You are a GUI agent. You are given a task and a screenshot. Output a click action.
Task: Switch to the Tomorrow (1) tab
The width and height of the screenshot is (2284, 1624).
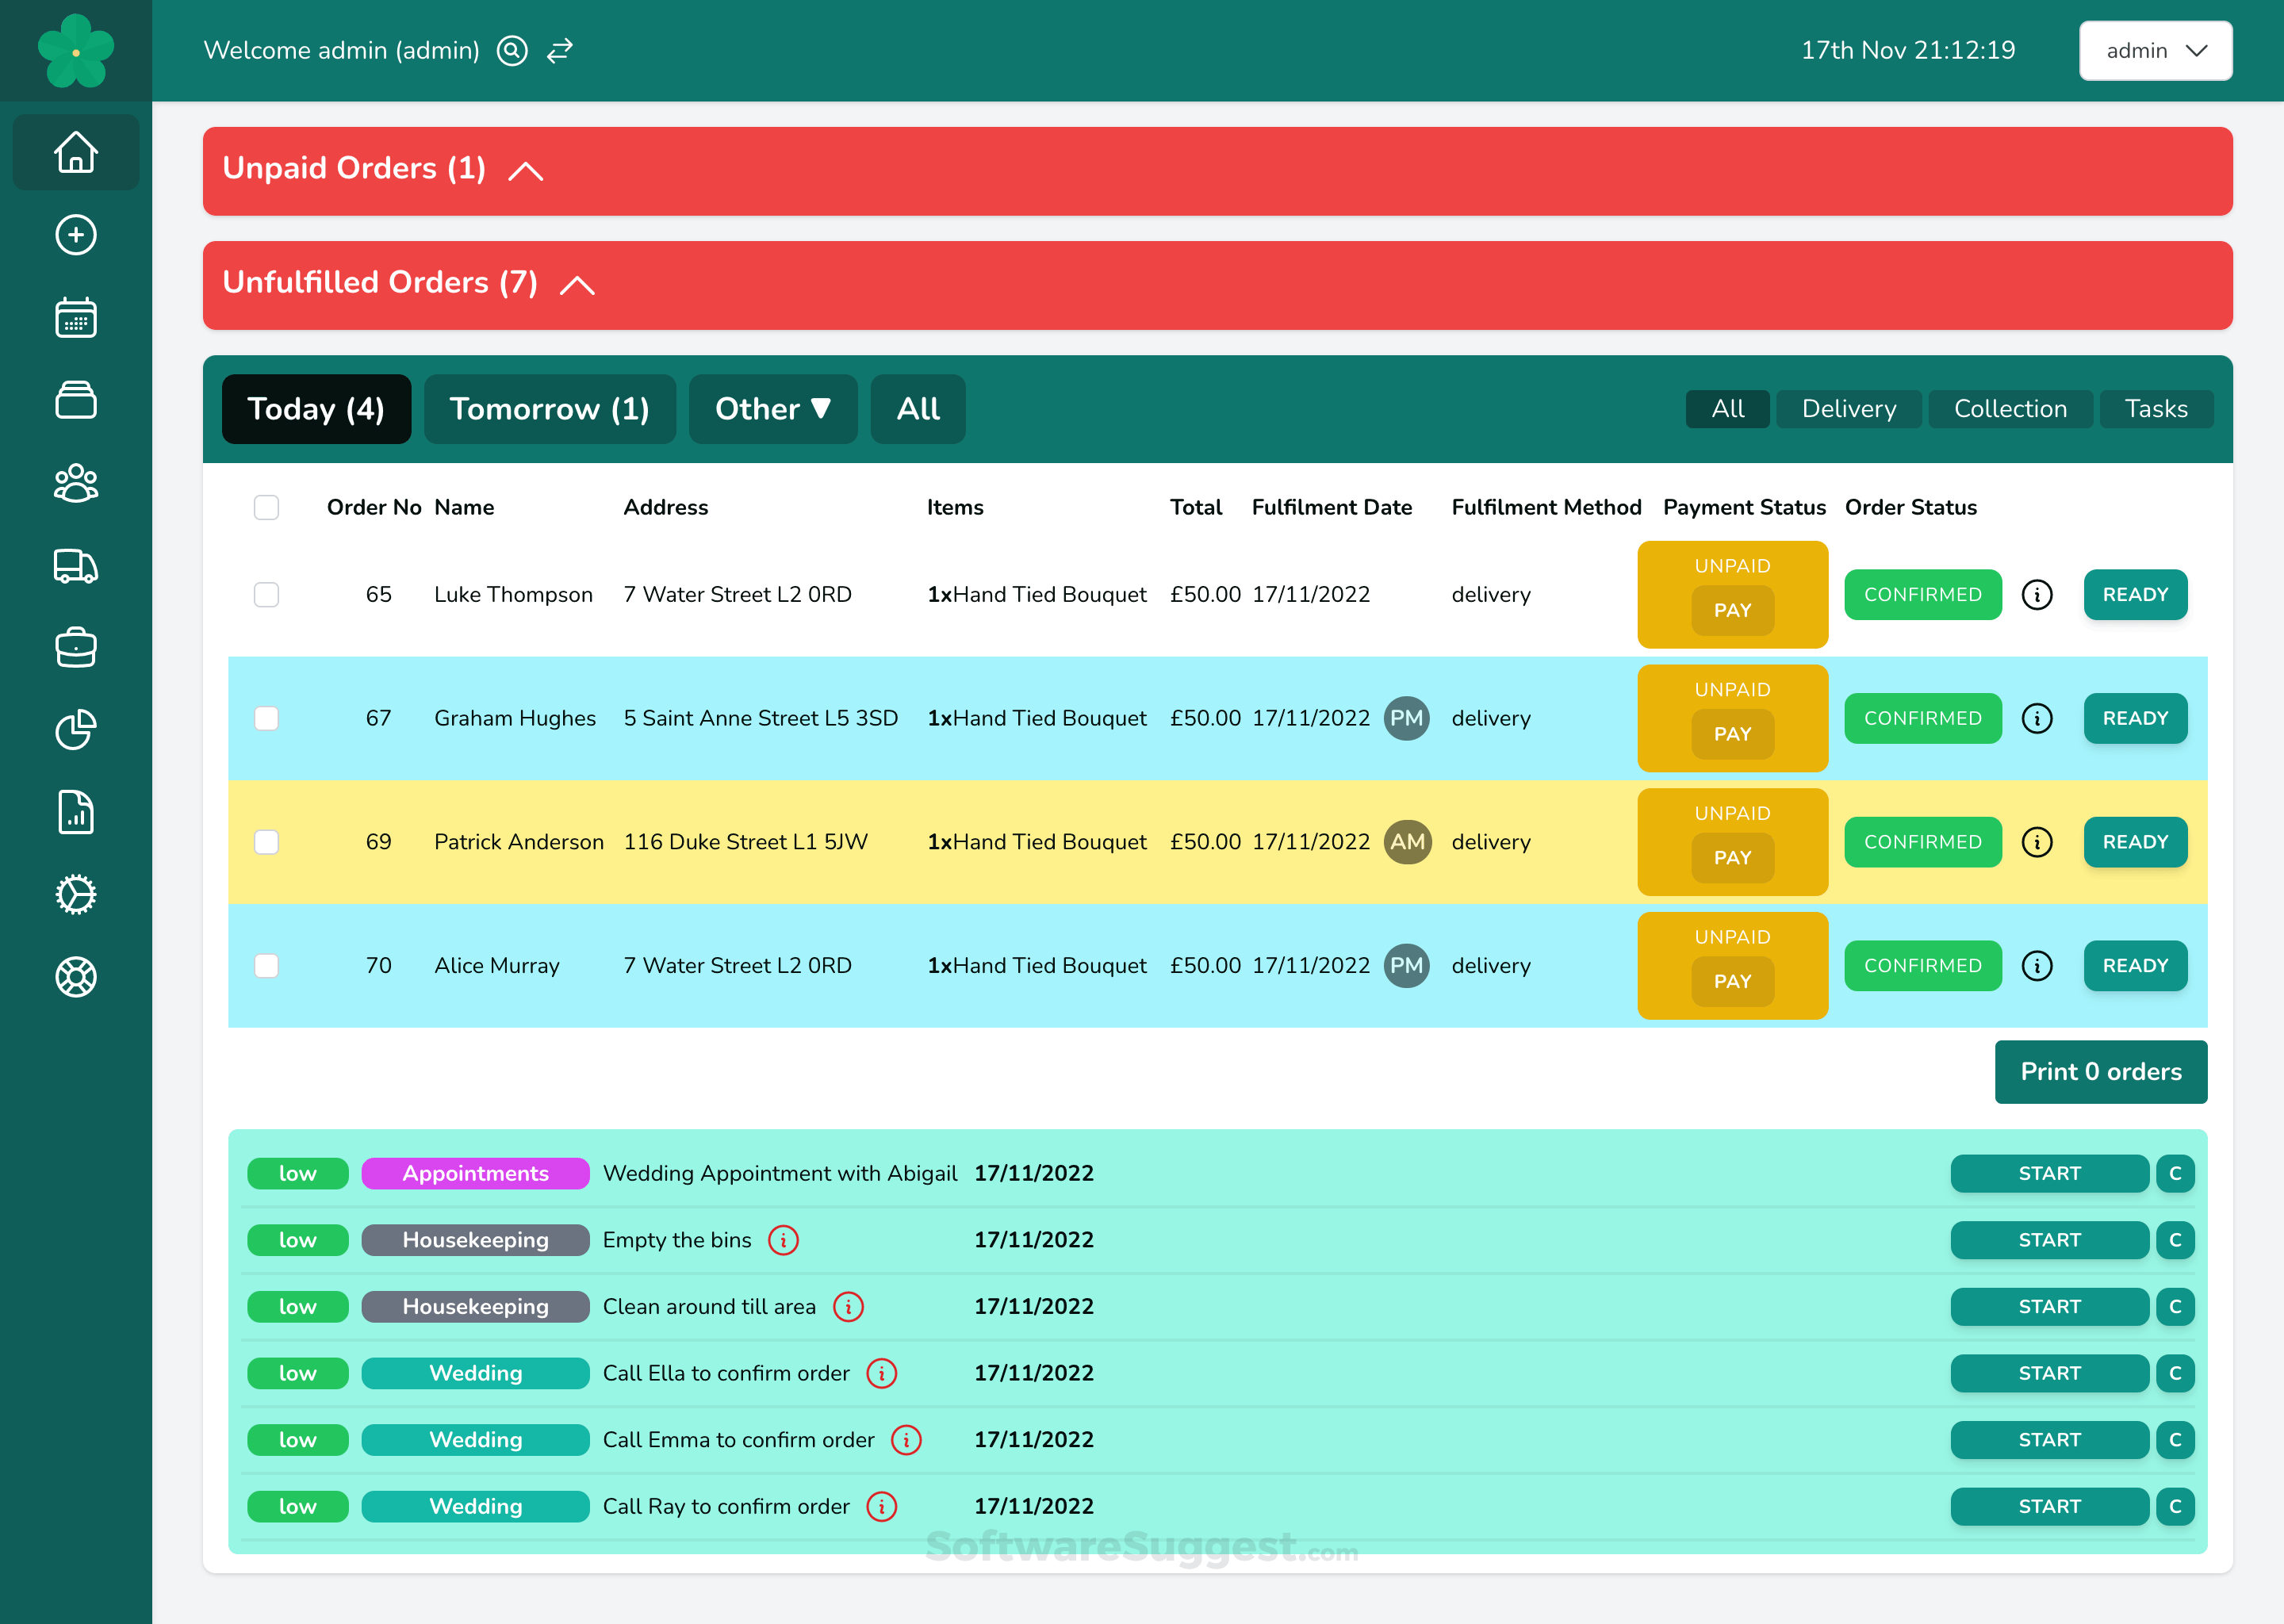(x=549, y=409)
